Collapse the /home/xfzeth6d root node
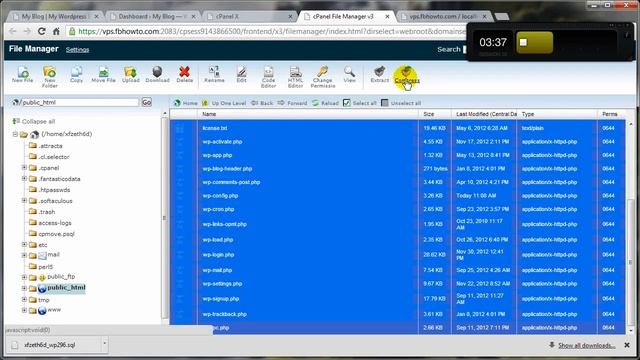 coord(15,134)
